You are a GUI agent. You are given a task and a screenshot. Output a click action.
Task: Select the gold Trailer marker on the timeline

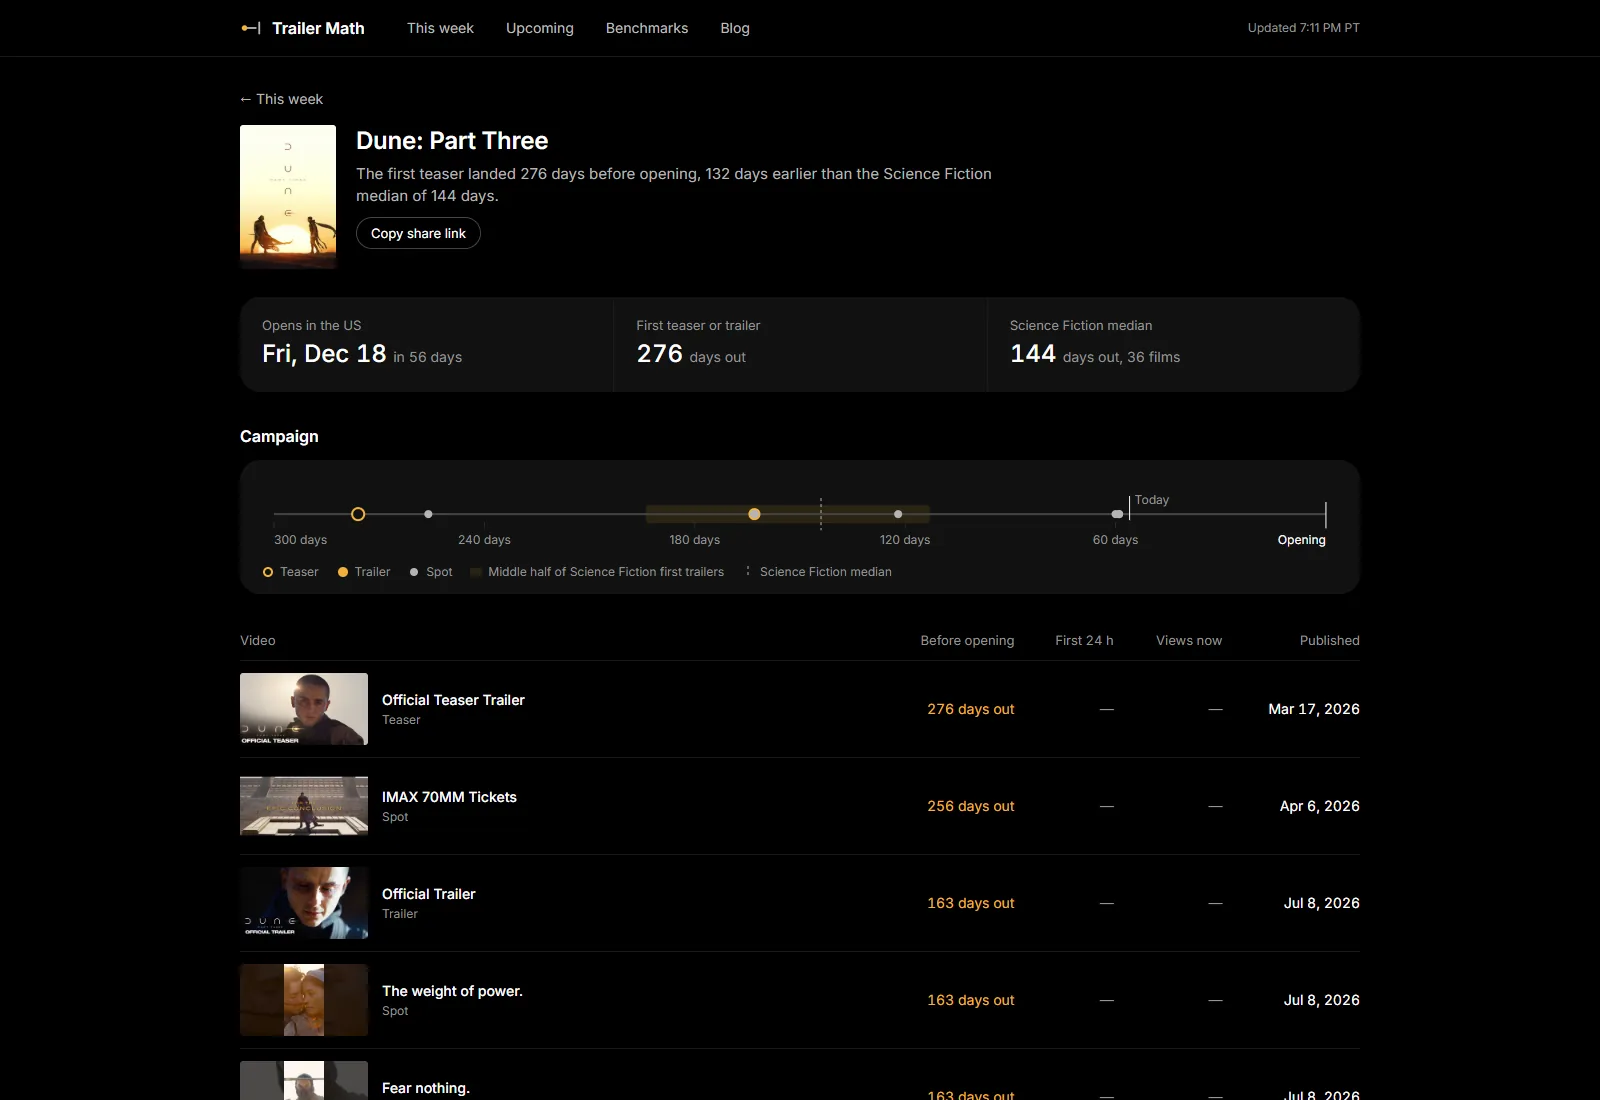[754, 514]
